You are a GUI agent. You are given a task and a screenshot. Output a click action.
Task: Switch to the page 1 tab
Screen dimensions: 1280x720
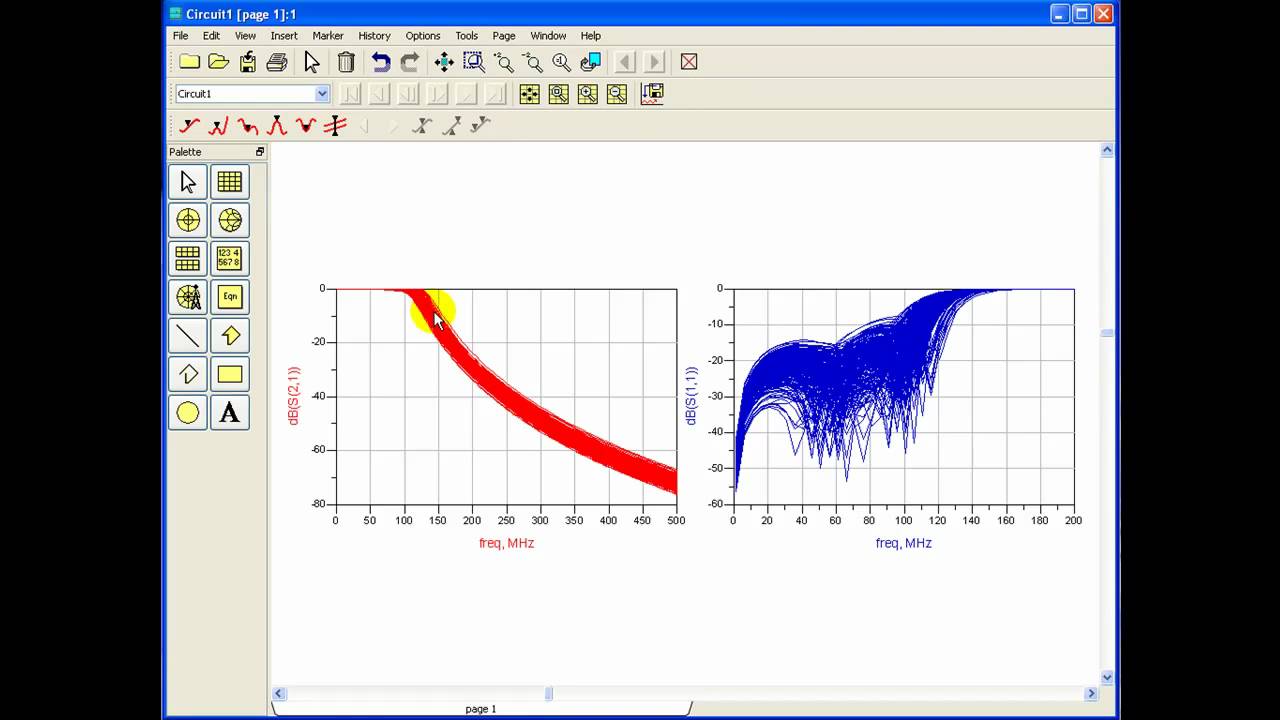click(481, 709)
